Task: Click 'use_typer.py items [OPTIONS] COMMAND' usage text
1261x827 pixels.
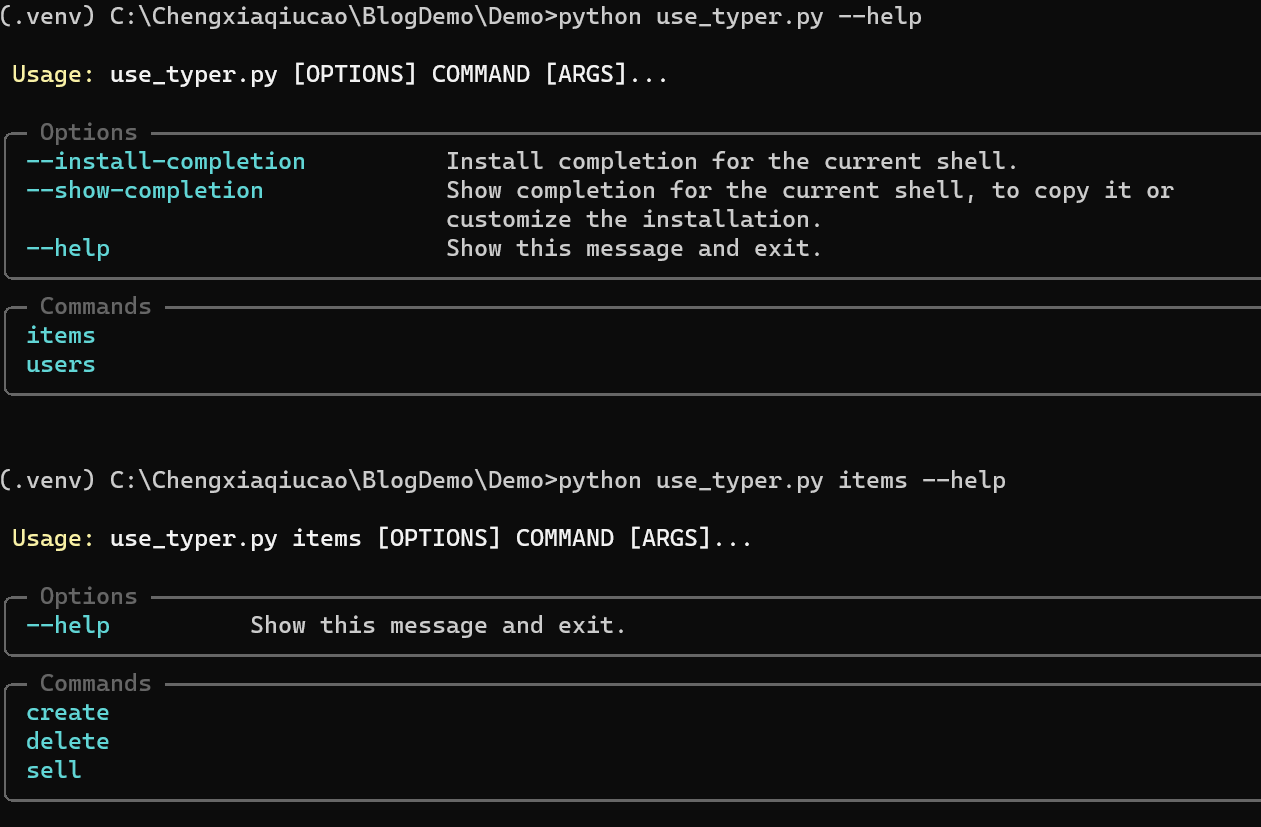Action: (x=362, y=538)
